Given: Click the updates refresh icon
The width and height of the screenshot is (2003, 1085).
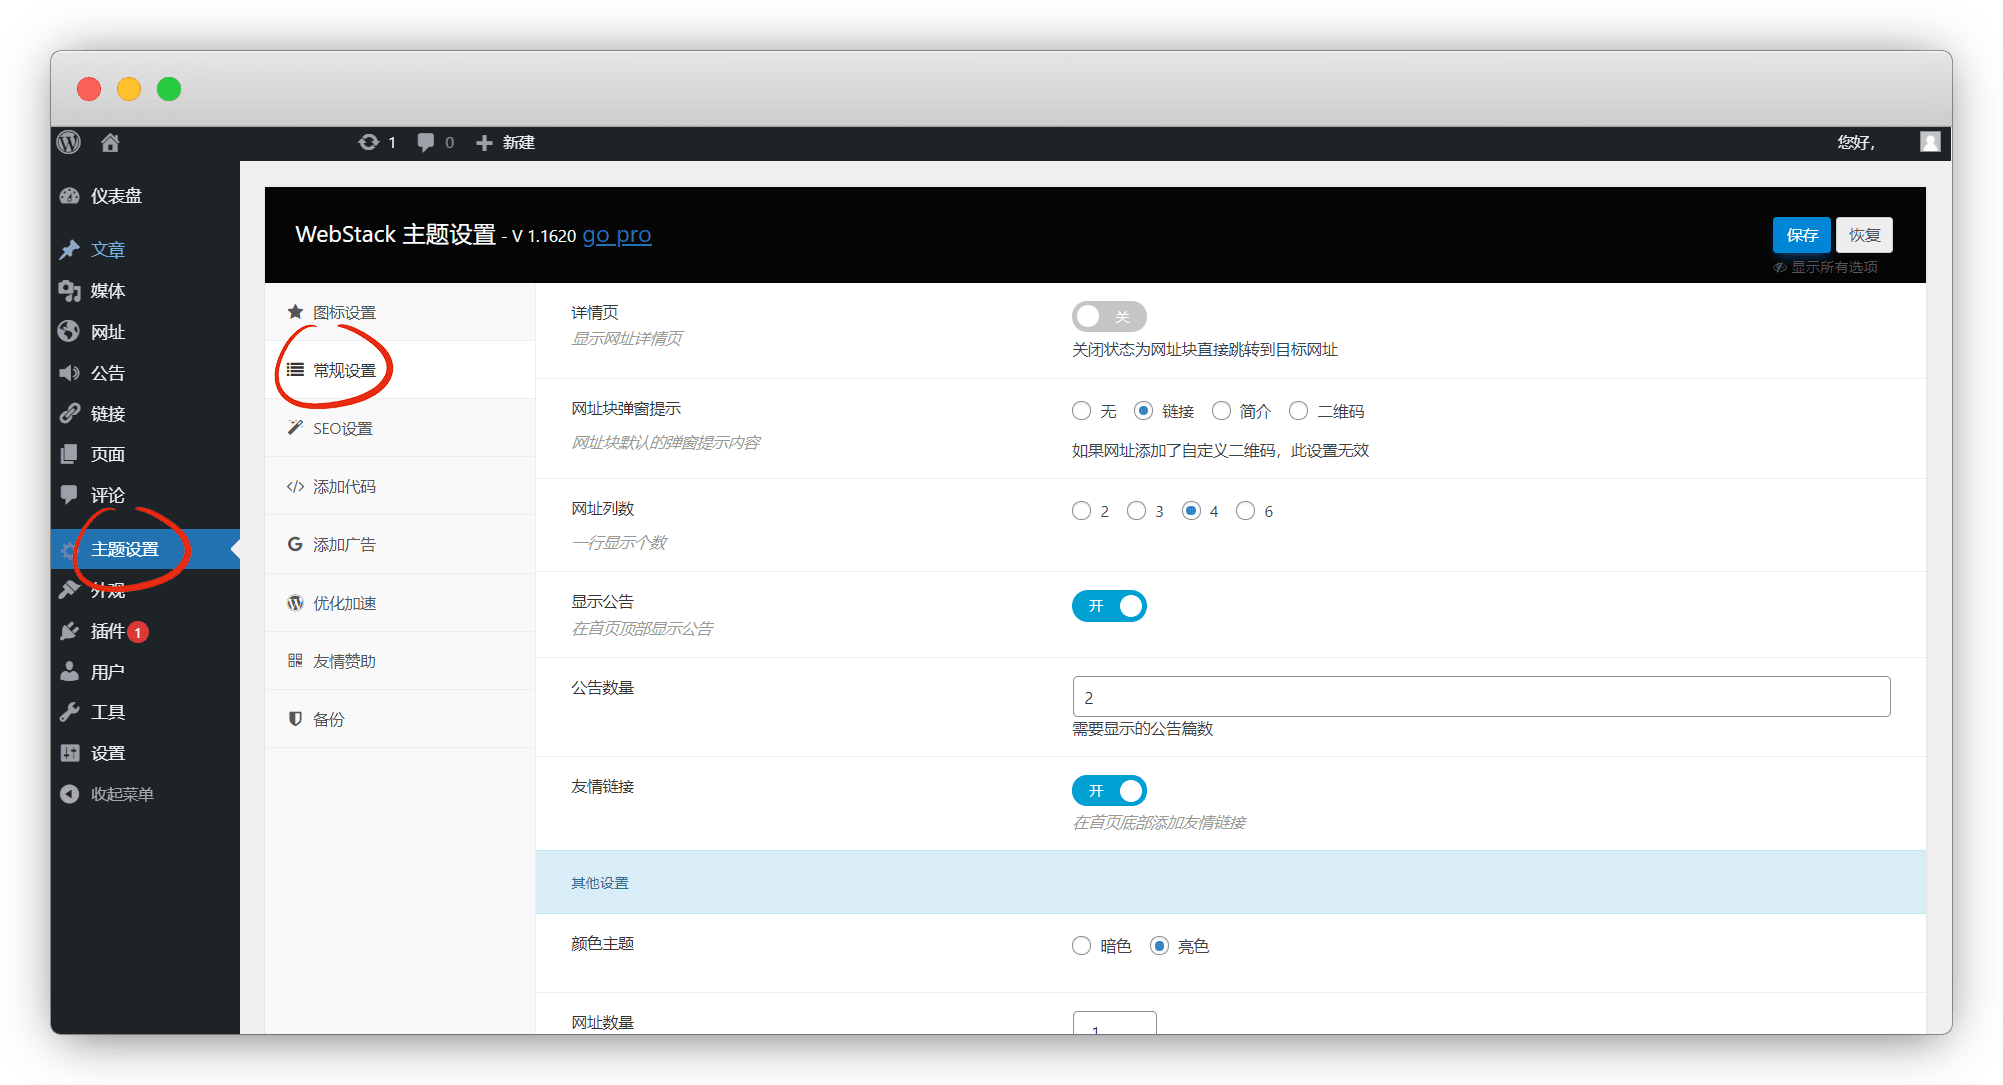Looking at the screenshot, I should [369, 142].
